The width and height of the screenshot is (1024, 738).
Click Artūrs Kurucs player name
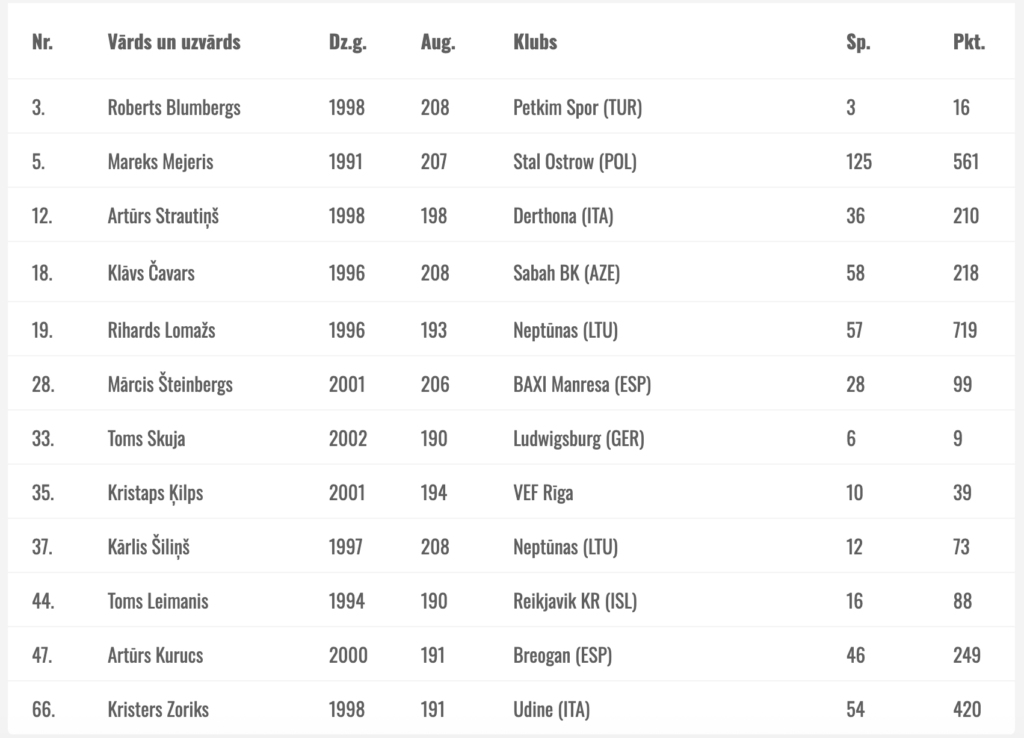click(x=156, y=656)
